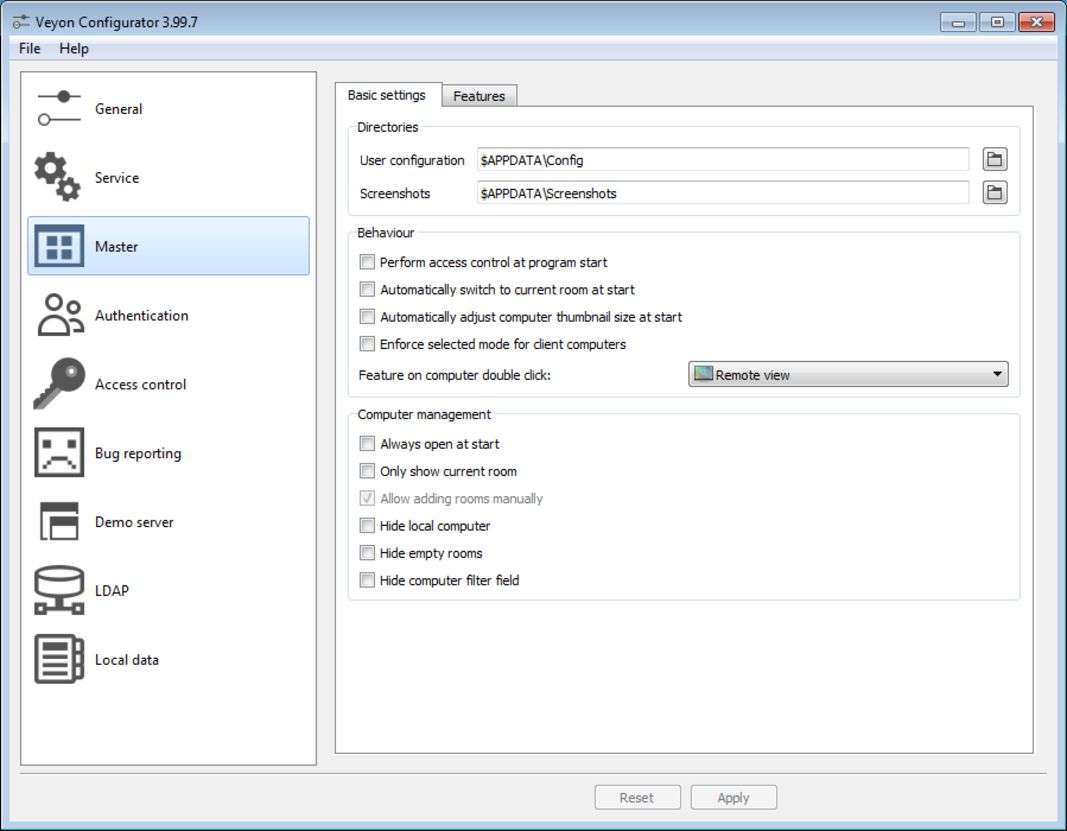Open the Bug reporting sad-face icon
1067x831 pixels.
click(x=59, y=453)
